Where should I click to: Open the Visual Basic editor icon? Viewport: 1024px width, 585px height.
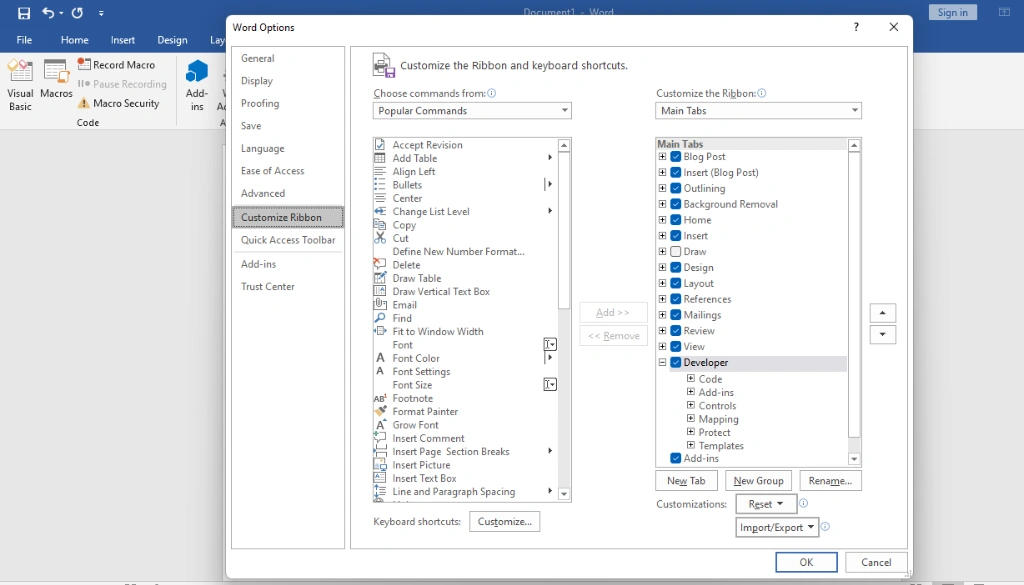pyautogui.click(x=20, y=86)
